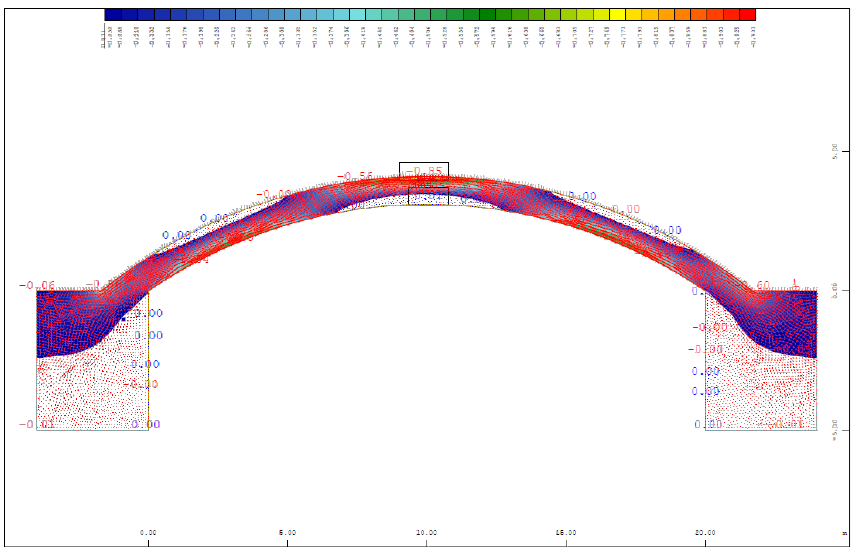The width and height of the screenshot is (853, 550).
Task: Pick the pure red swatch ending the legend
Action: (x=747, y=15)
